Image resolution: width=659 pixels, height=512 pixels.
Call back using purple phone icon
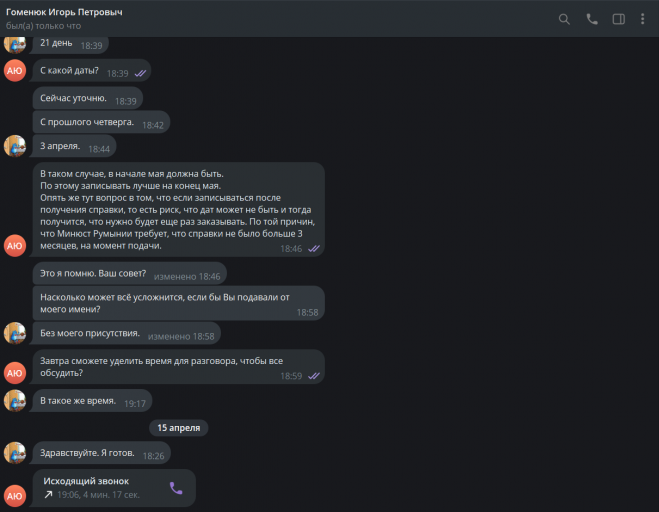pyautogui.click(x=176, y=488)
